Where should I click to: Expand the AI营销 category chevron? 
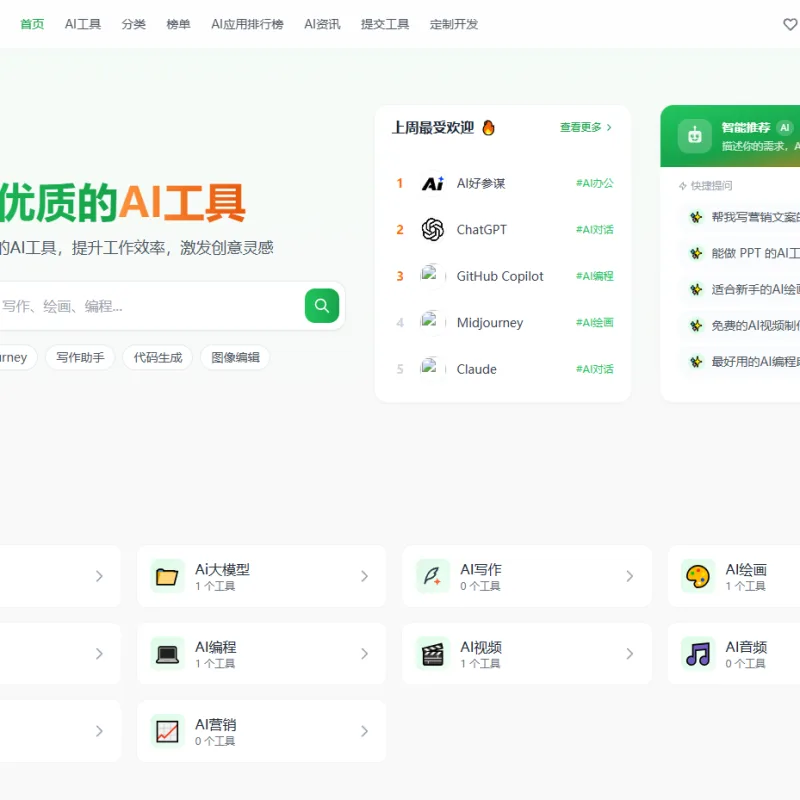click(x=364, y=731)
